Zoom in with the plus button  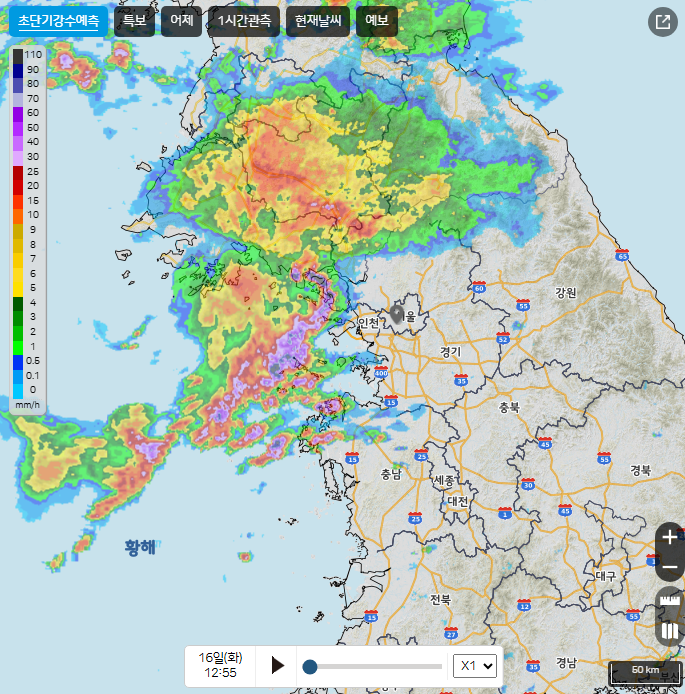pos(669,537)
